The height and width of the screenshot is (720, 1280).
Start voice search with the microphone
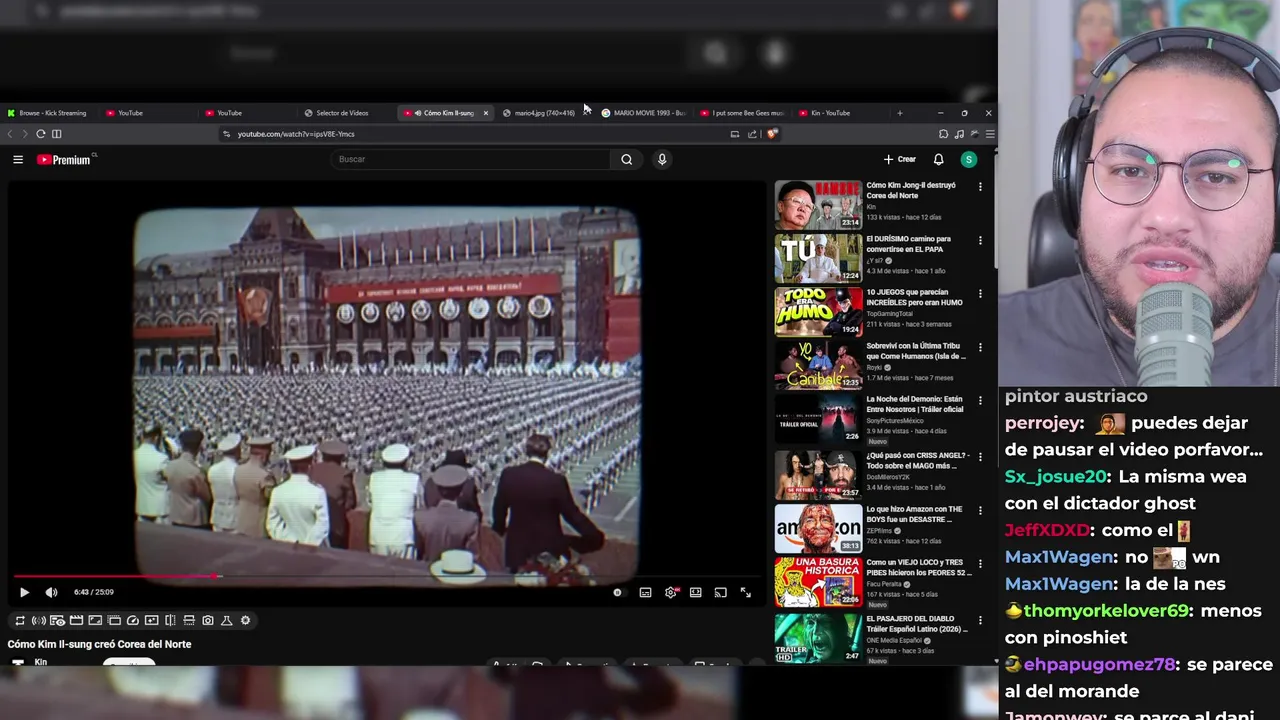[x=662, y=159]
